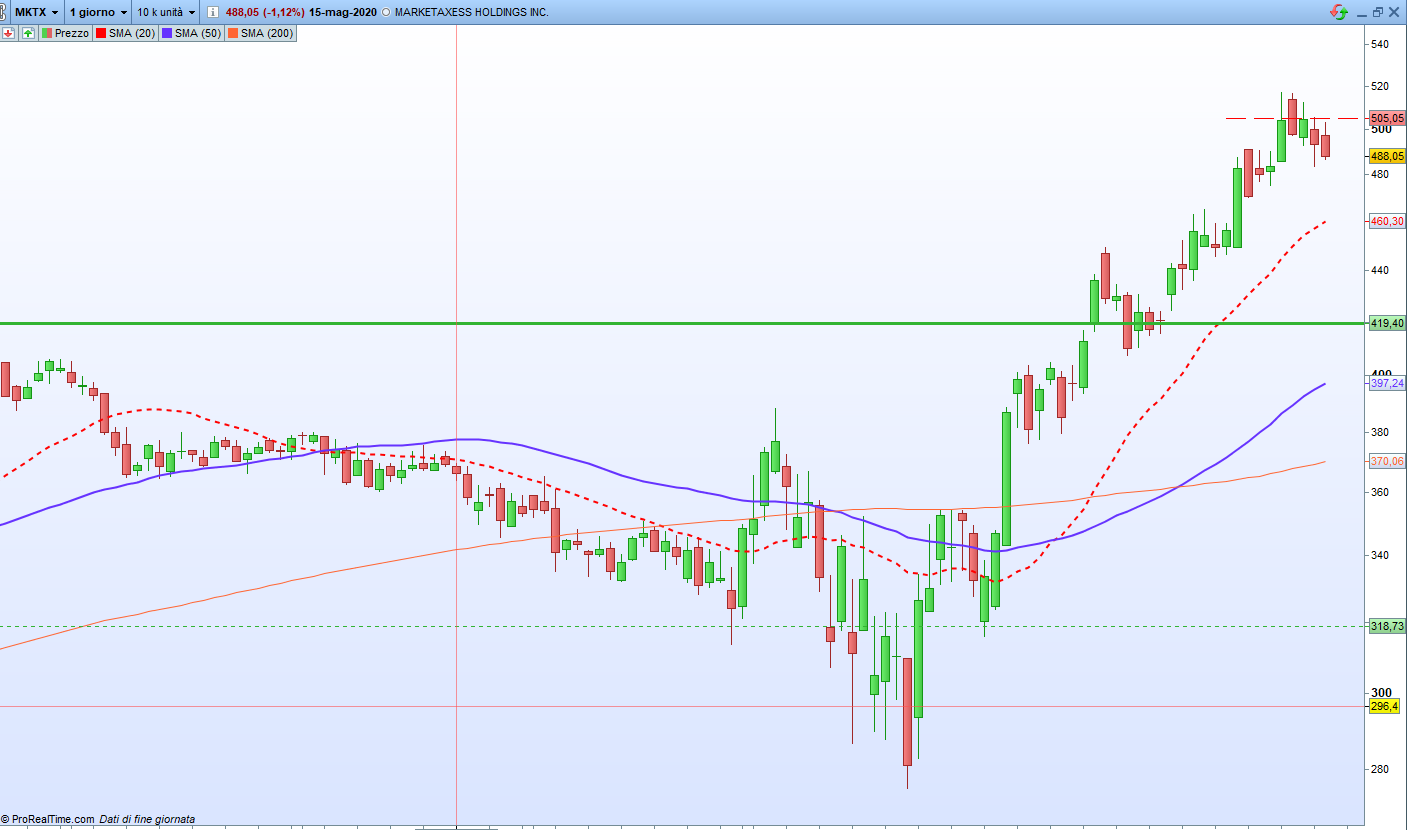Close the MKTX chart window

(x=1394, y=12)
